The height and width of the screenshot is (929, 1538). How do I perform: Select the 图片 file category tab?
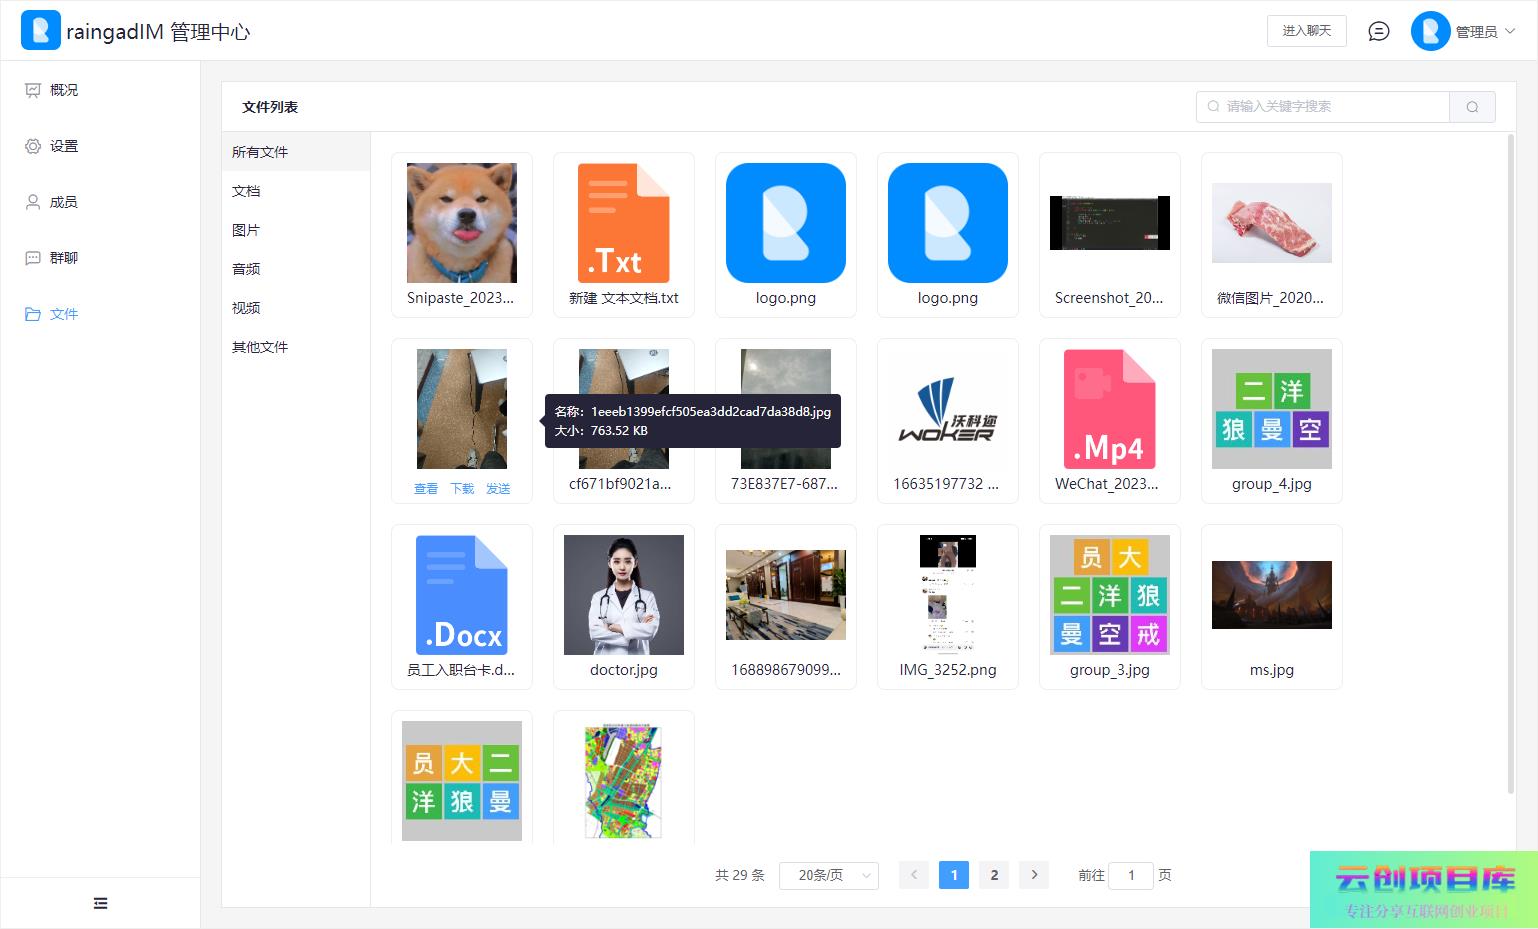[x=246, y=230]
